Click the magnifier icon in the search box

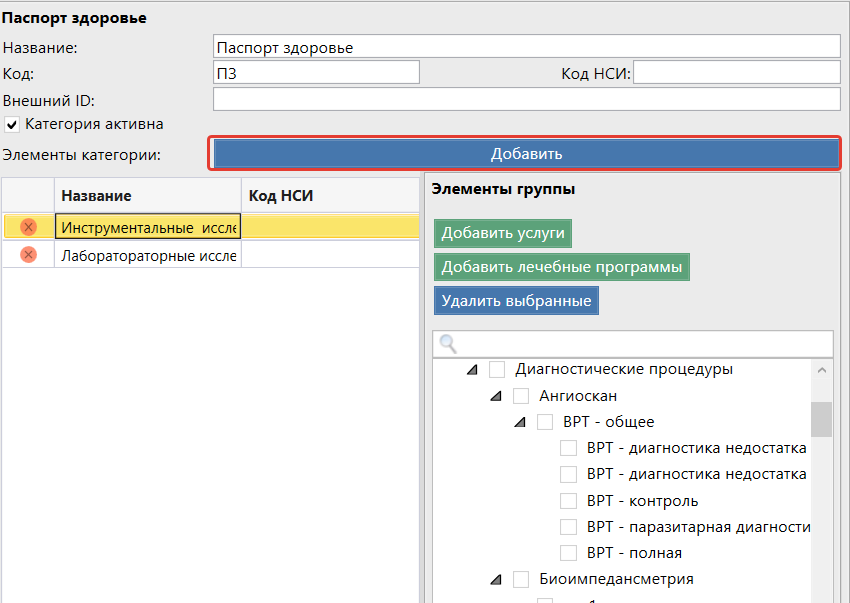(448, 344)
